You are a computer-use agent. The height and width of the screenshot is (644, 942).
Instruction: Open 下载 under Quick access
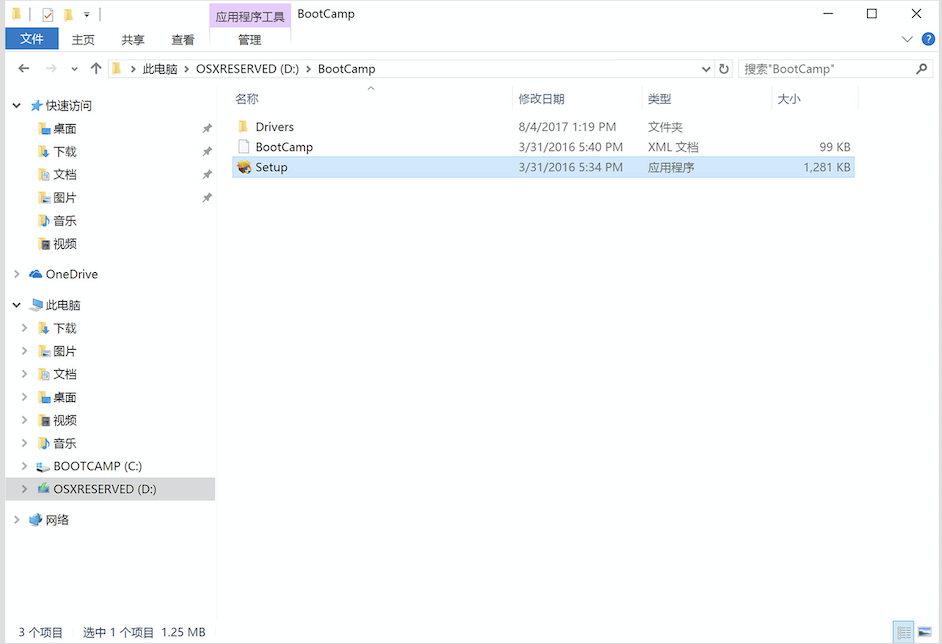[65, 151]
